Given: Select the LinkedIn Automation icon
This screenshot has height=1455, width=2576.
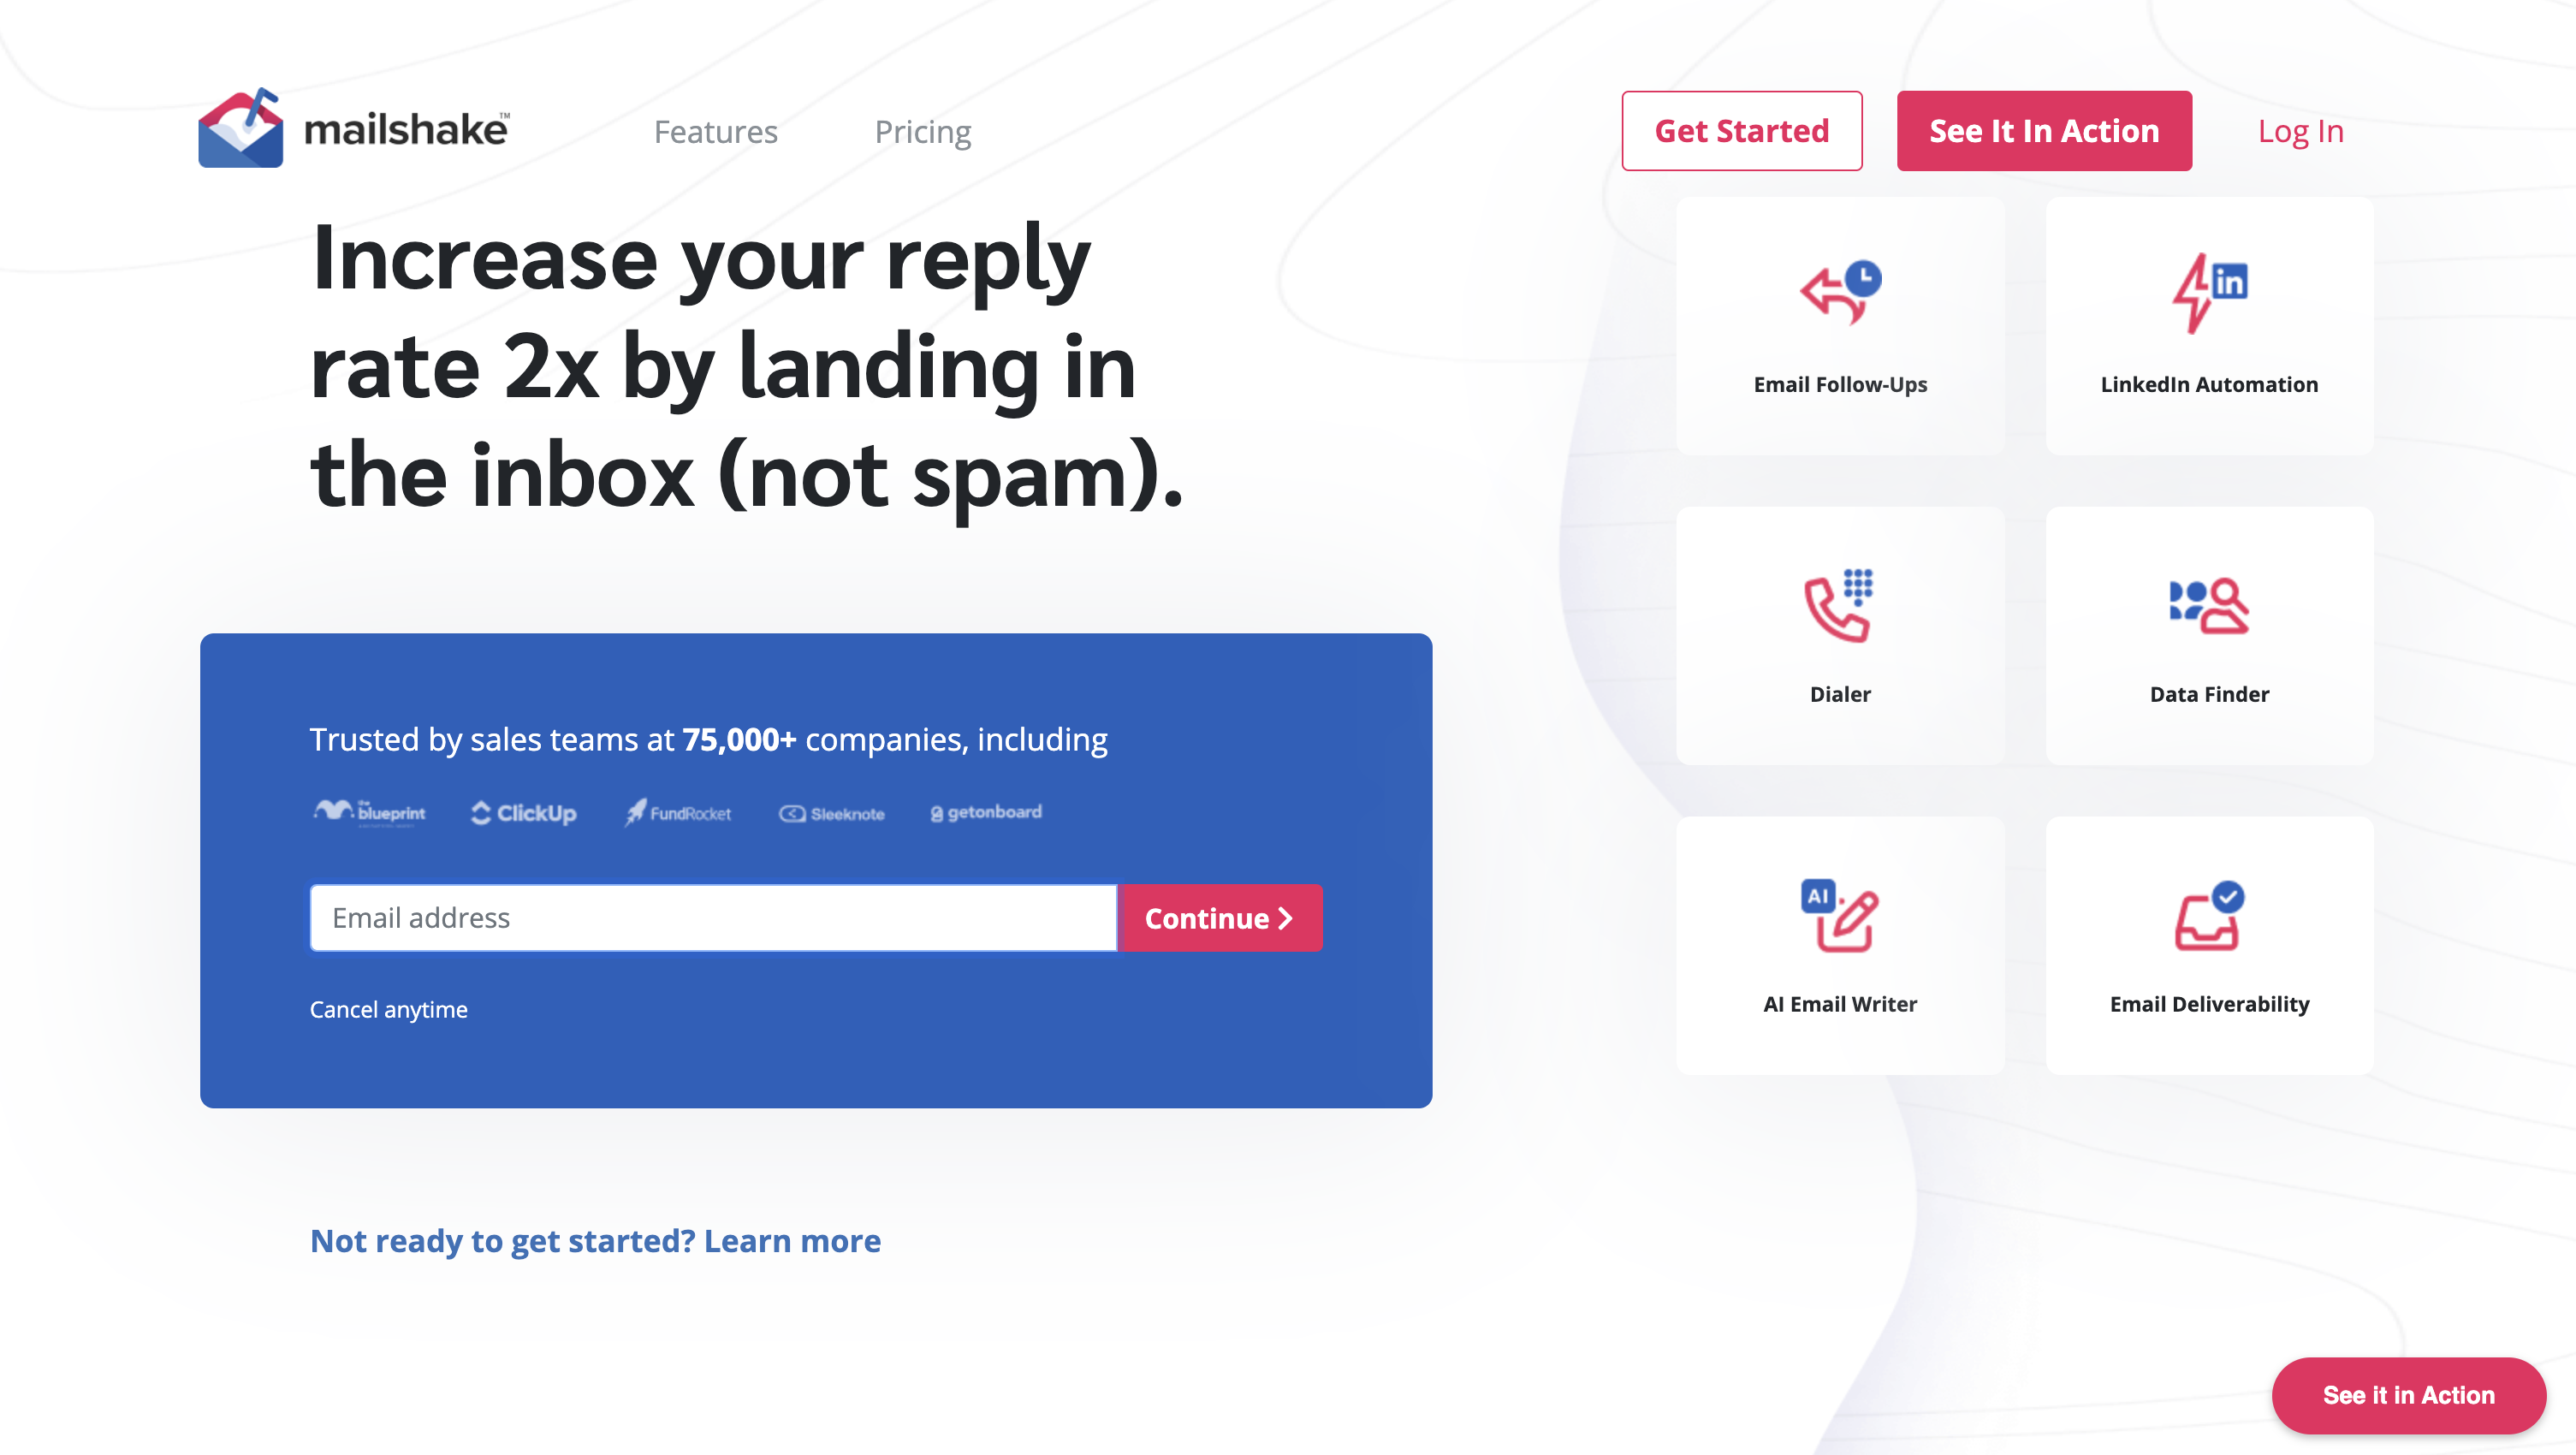Looking at the screenshot, I should (2208, 292).
